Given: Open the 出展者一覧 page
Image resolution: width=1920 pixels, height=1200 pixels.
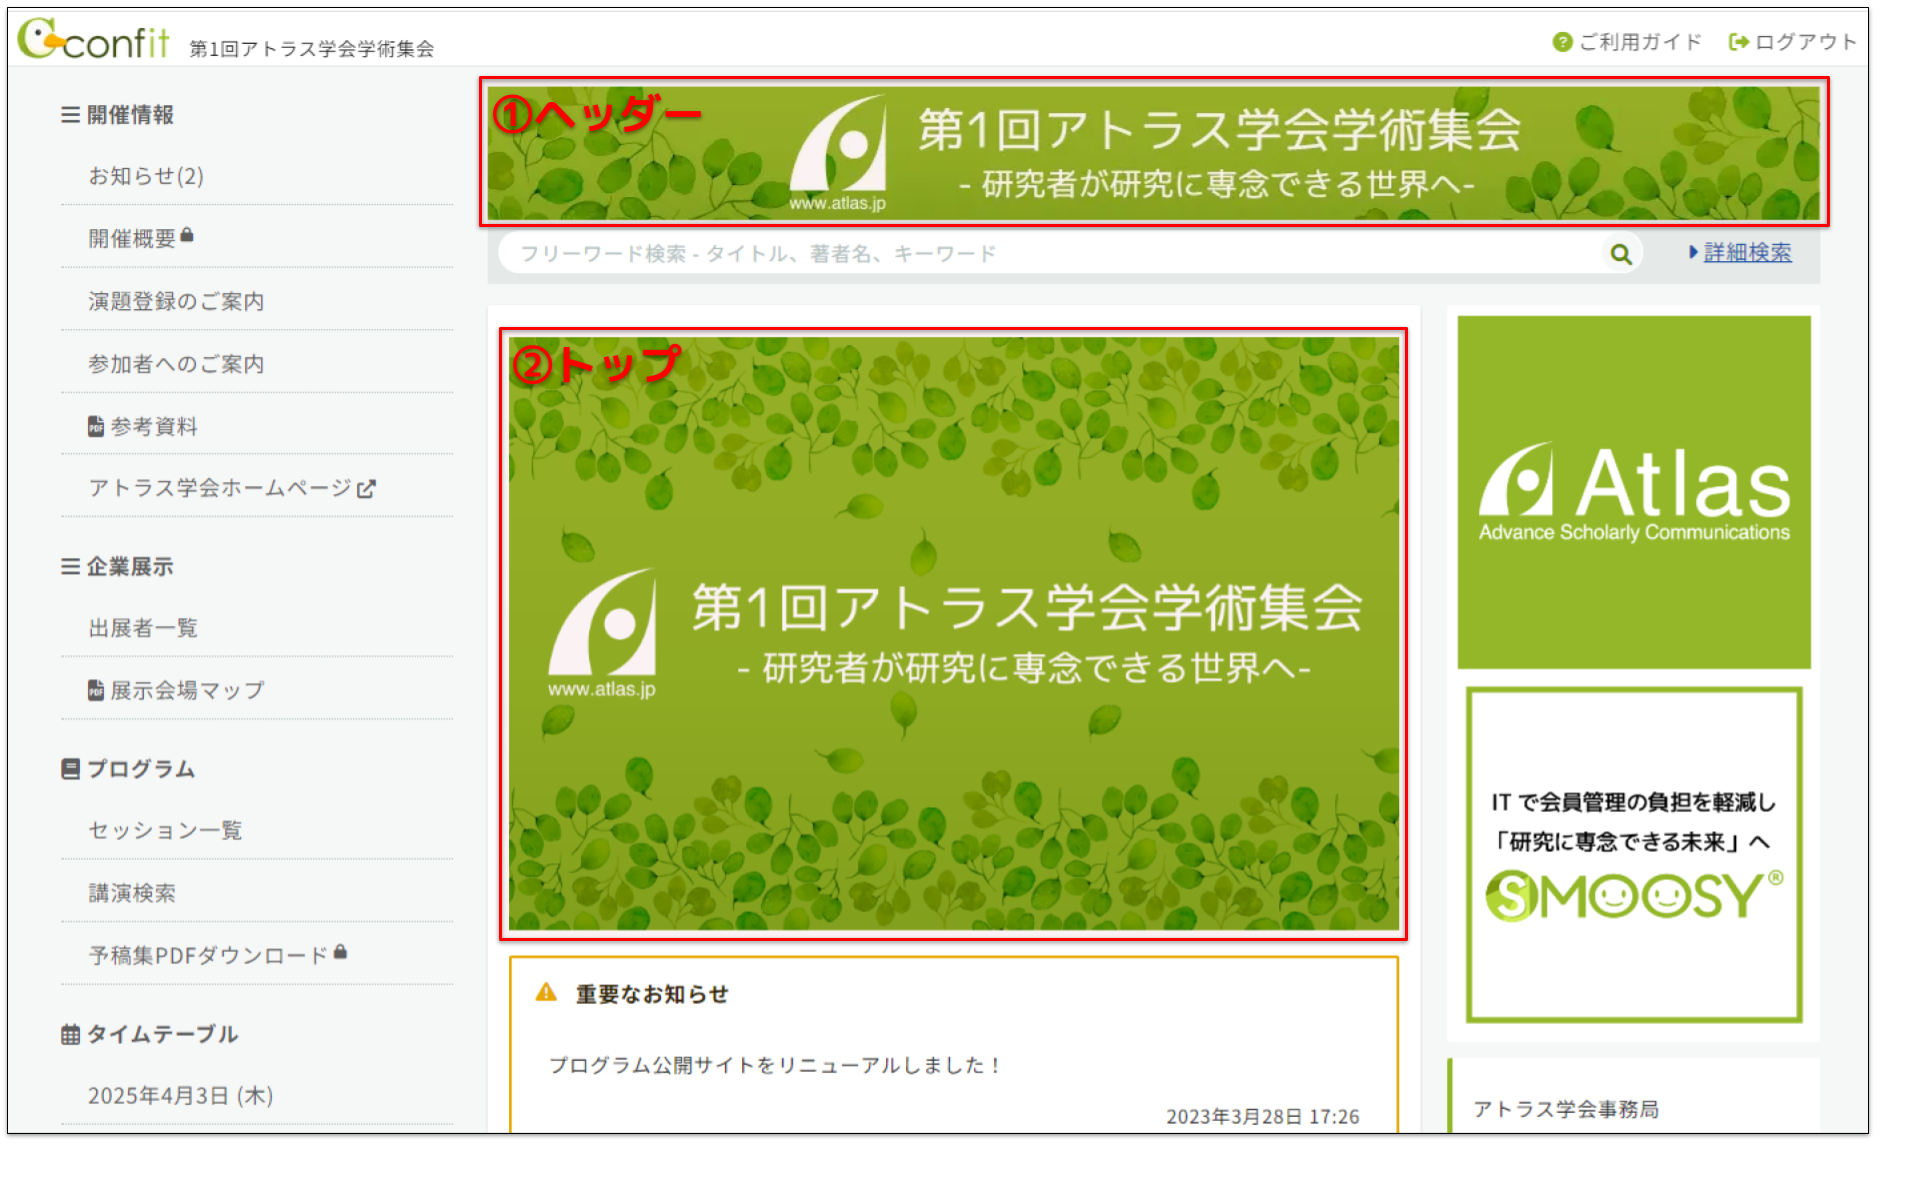Looking at the screenshot, I should click(x=143, y=628).
